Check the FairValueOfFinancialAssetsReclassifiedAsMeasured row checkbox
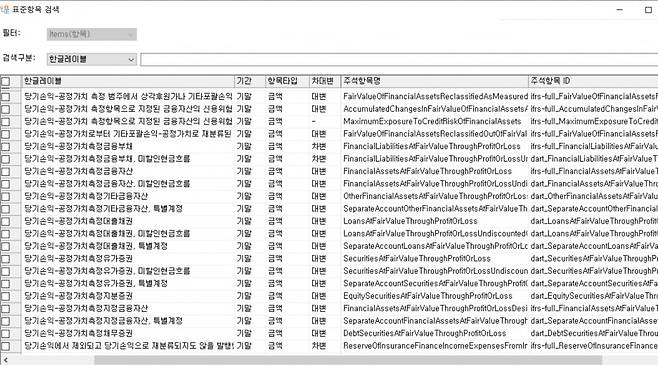Image resolution: width=658 pixels, height=365 pixels. 5,97
